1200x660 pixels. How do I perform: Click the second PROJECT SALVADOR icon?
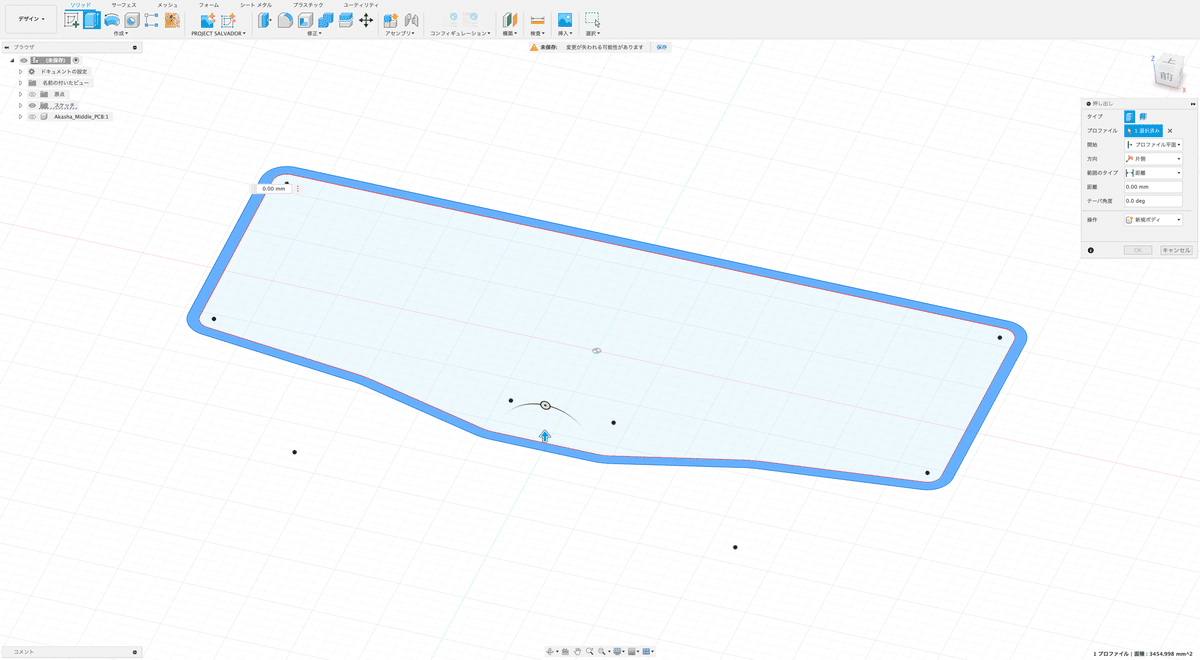[x=228, y=20]
